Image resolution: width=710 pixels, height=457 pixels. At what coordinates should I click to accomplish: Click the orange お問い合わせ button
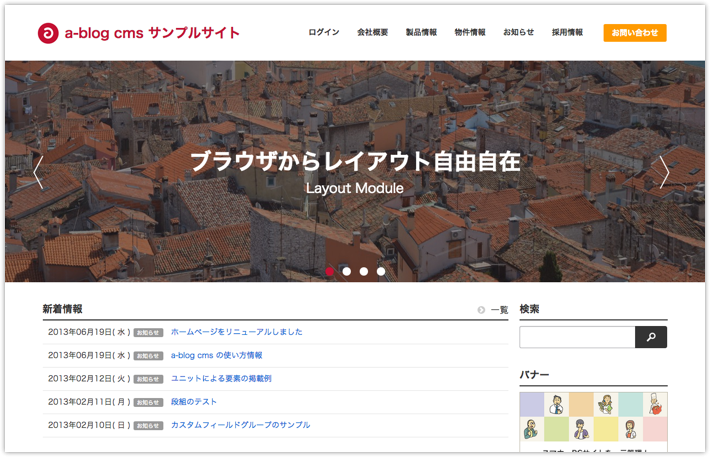coord(635,33)
